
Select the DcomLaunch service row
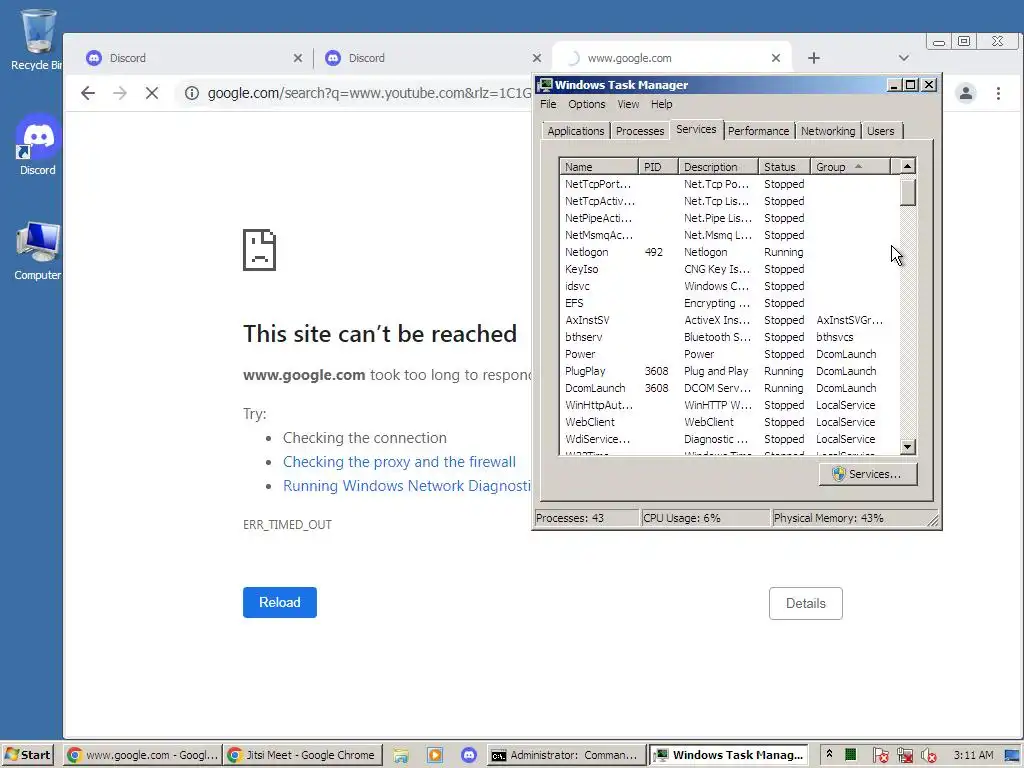tap(729, 388)
